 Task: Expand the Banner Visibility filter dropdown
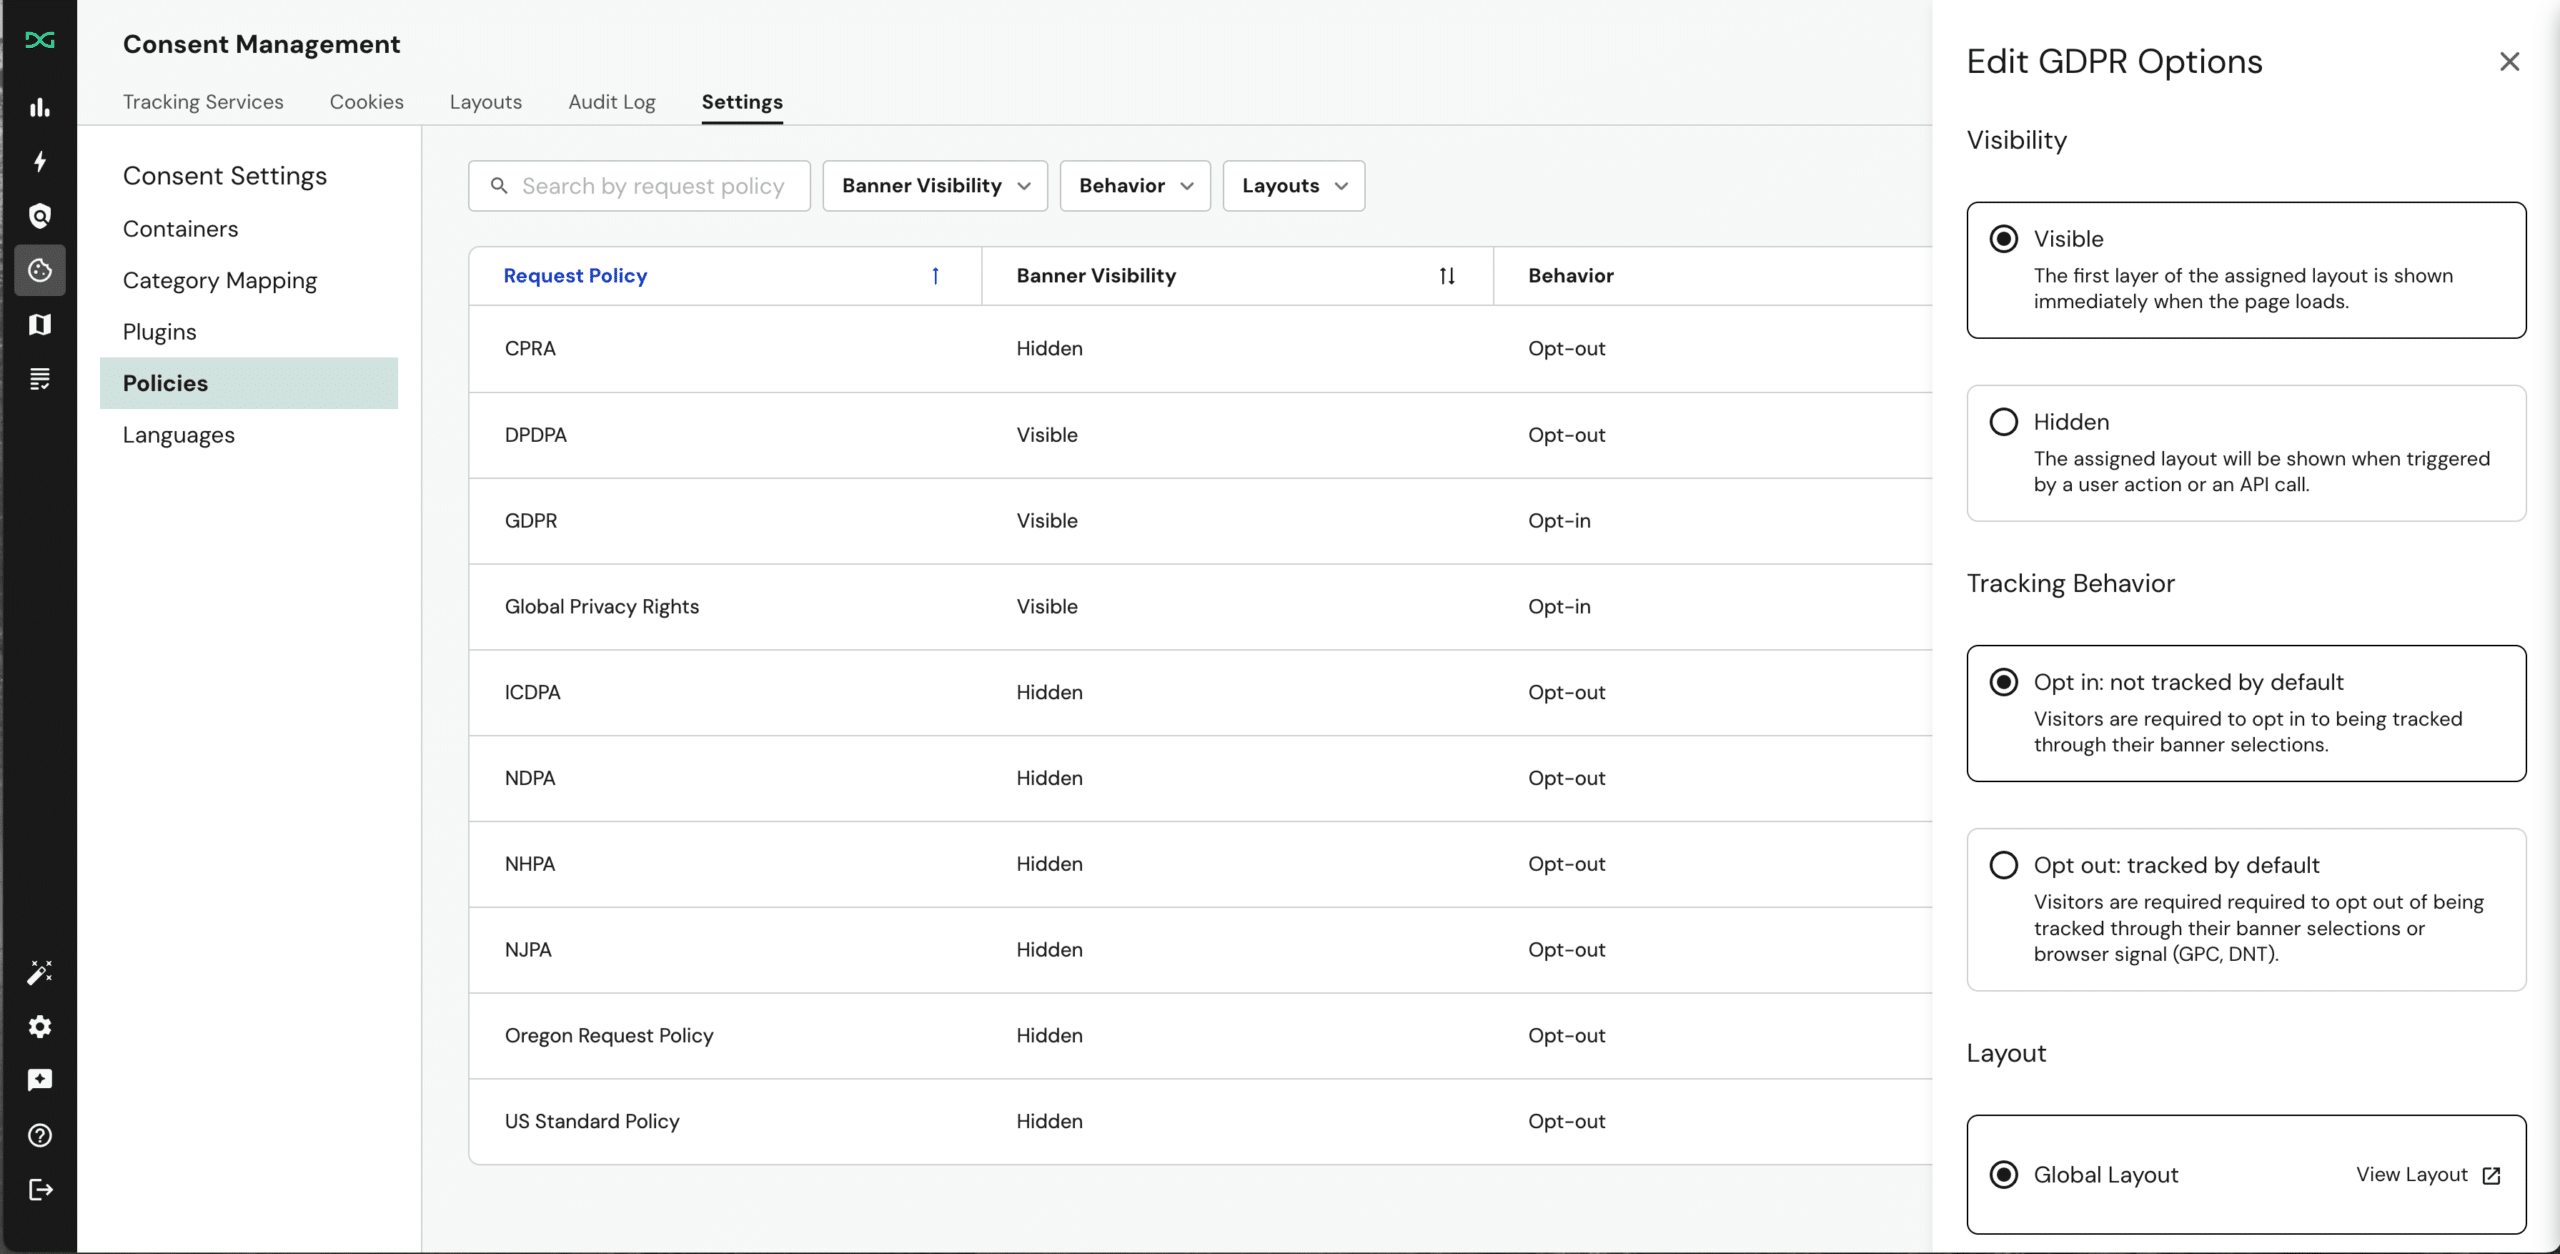[x=935, y=186]
